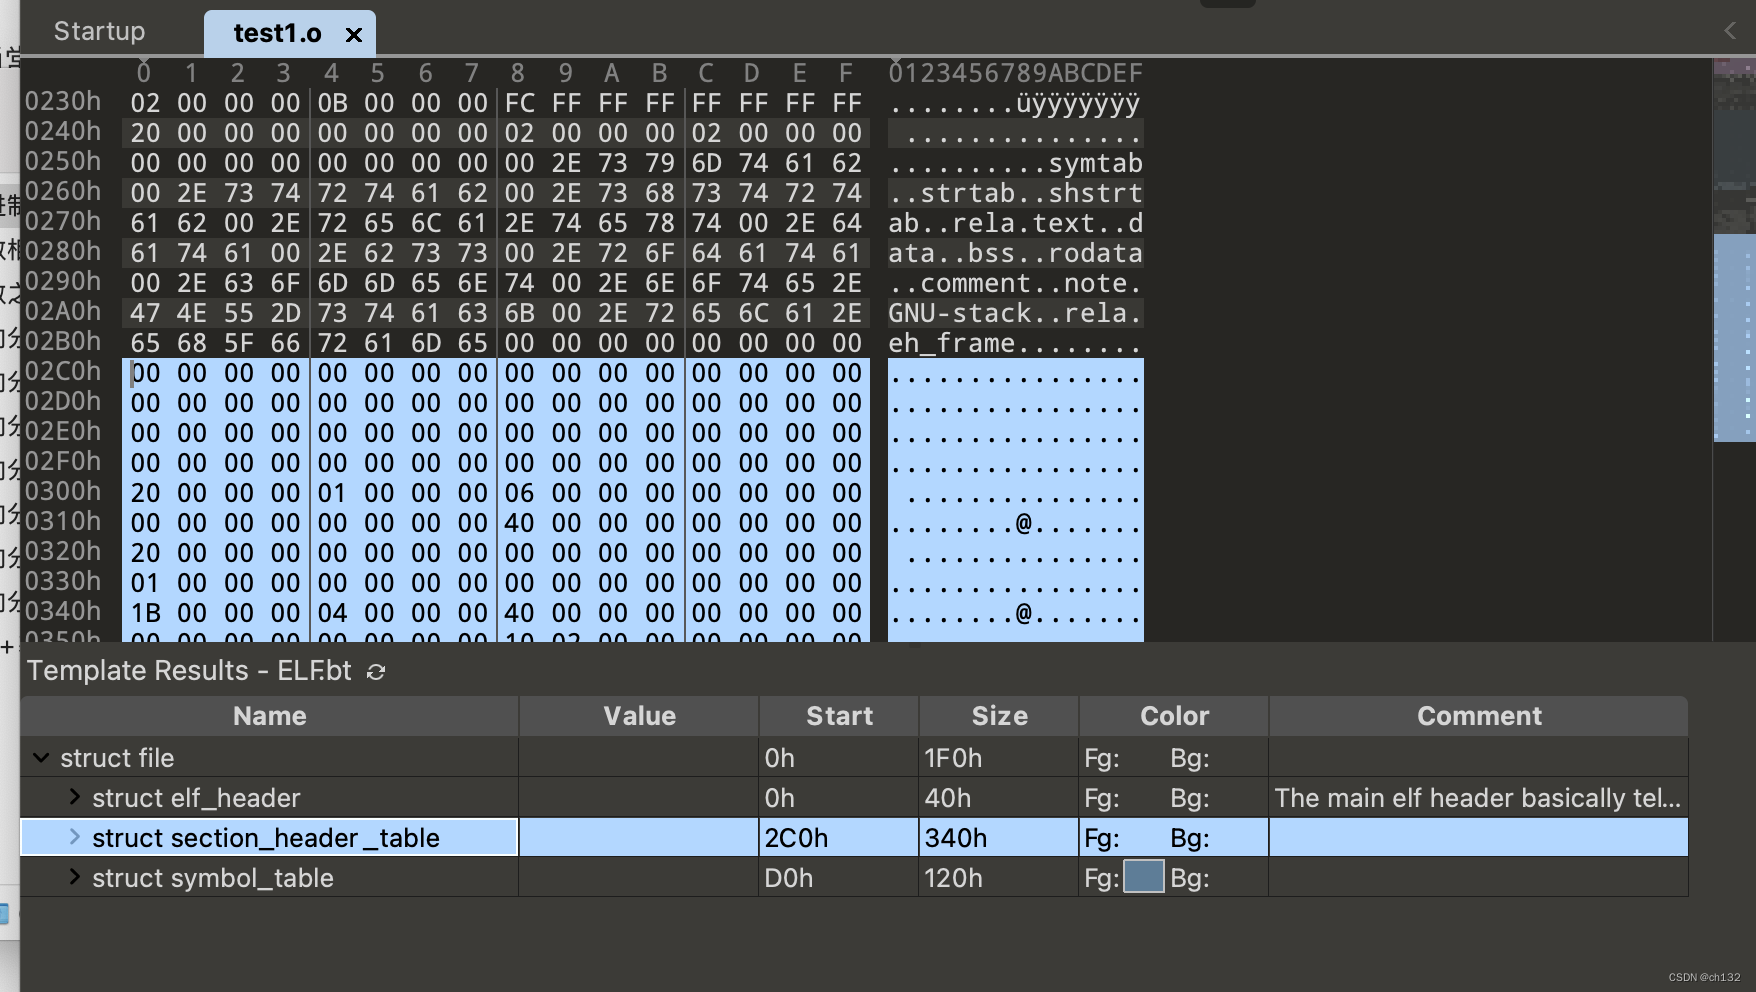Click address label 0230h
This screenshot has width=1756, height=992.
tap(62, 101)
